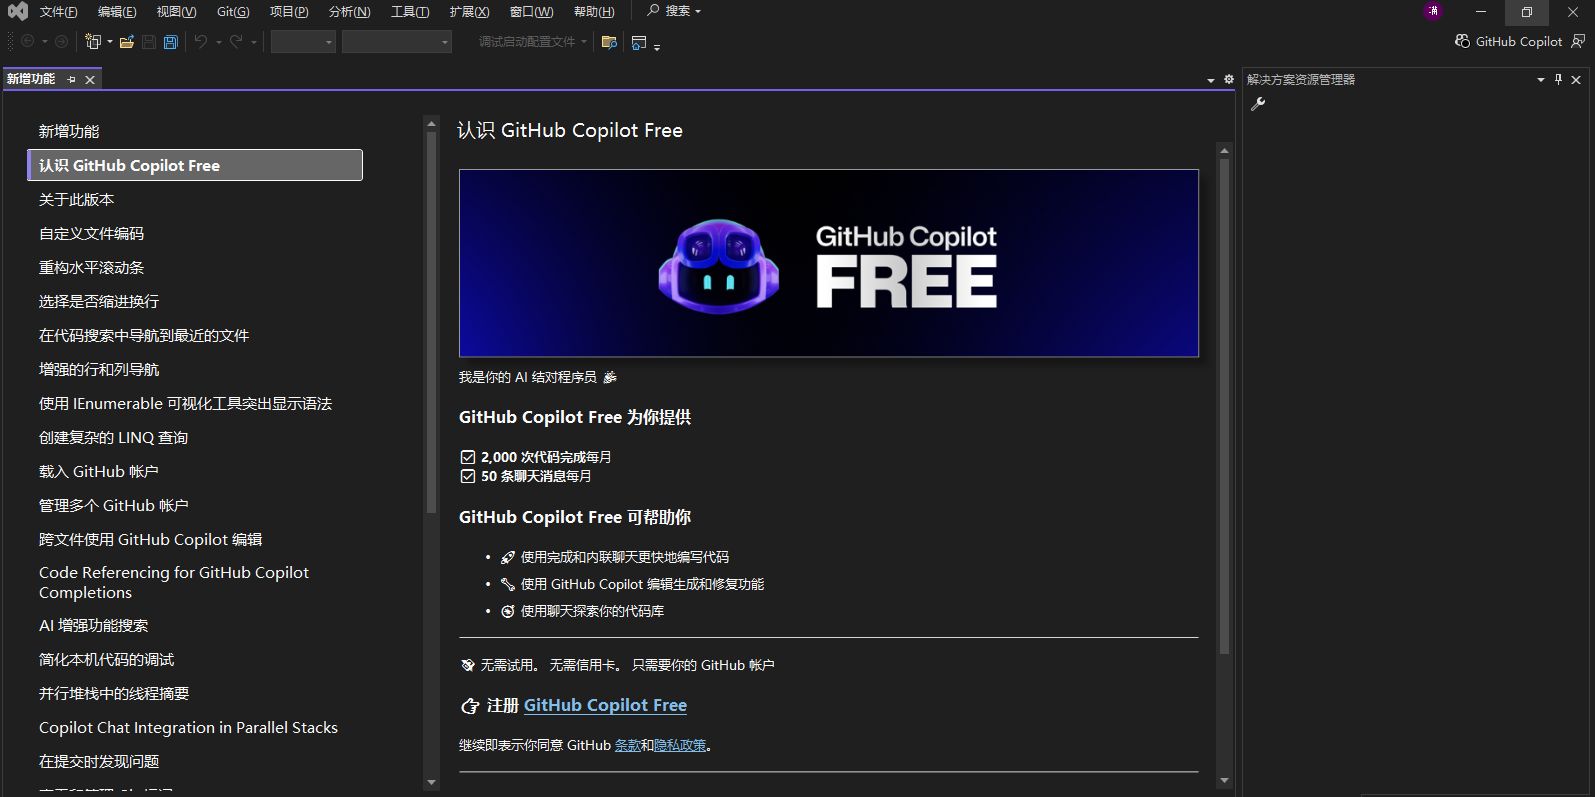Open the solution platform combo box

[x=397, y=42]
